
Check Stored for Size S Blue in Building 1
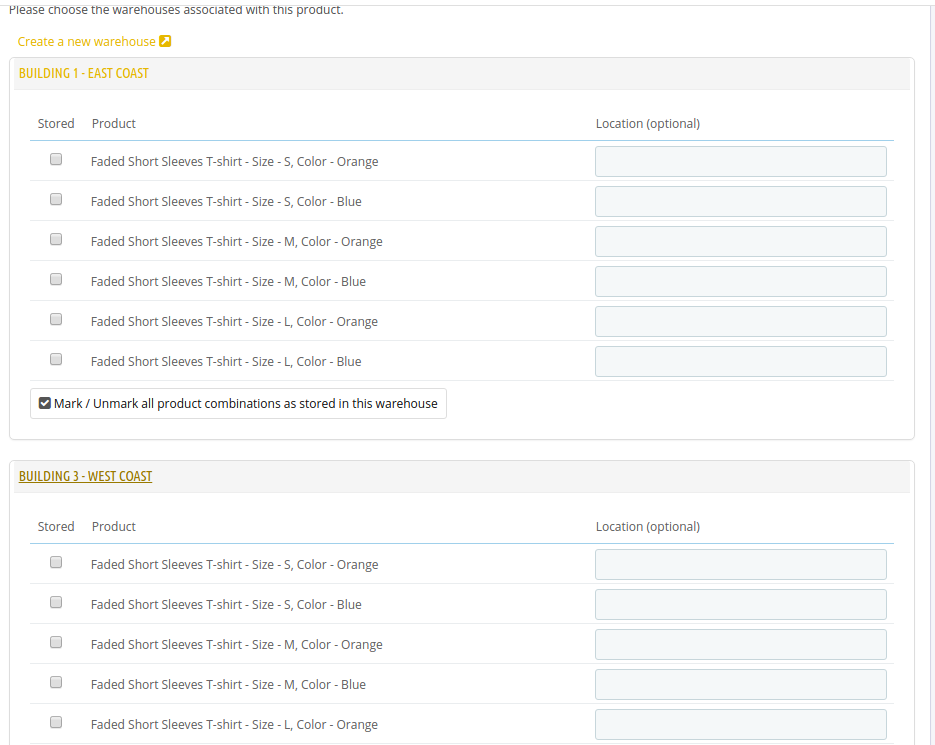coord(56,199)
